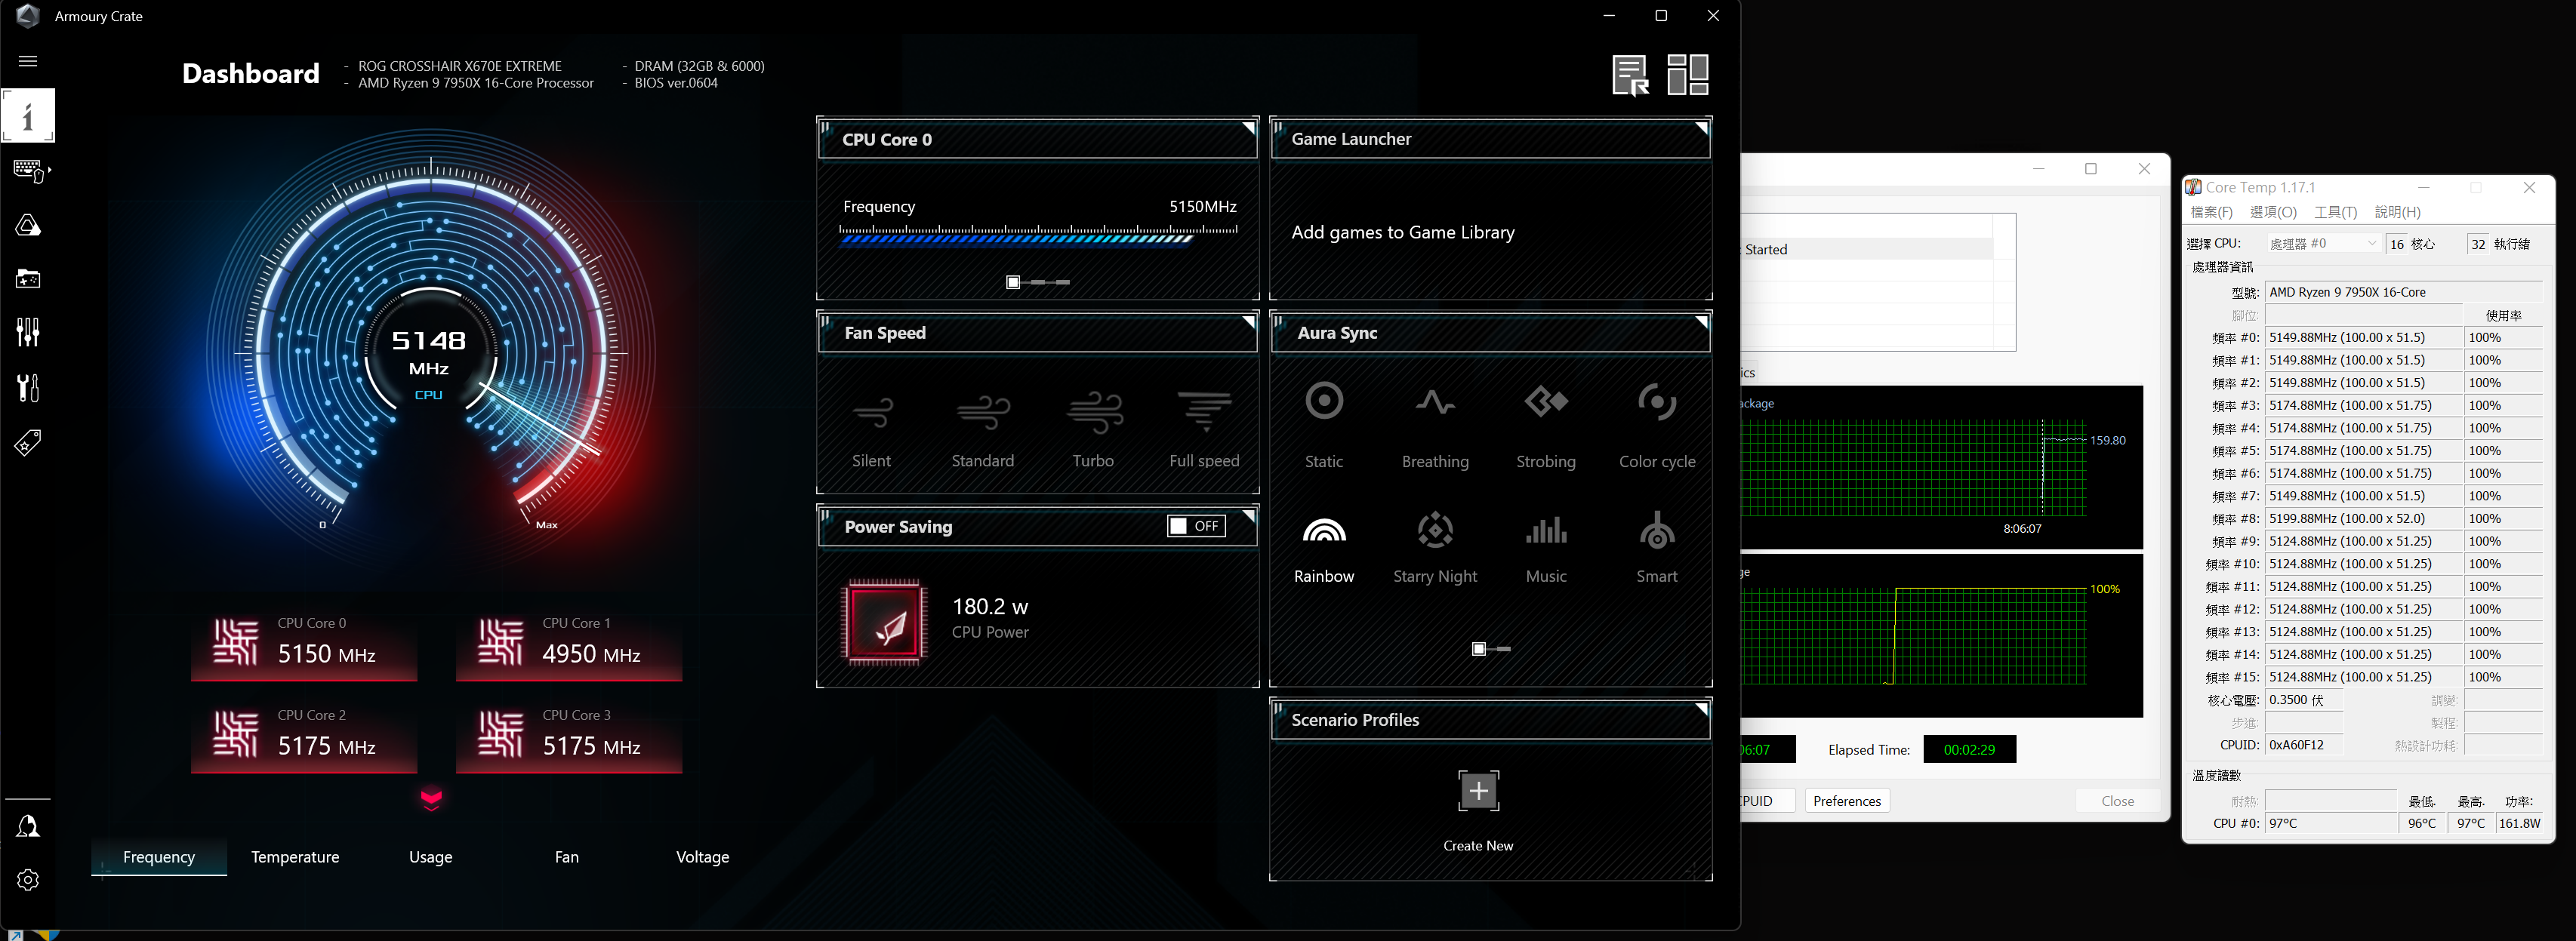Viewport: 2576px width, 941px height.
Task: Select Turbo fan speed mode
Action: 1093,430
